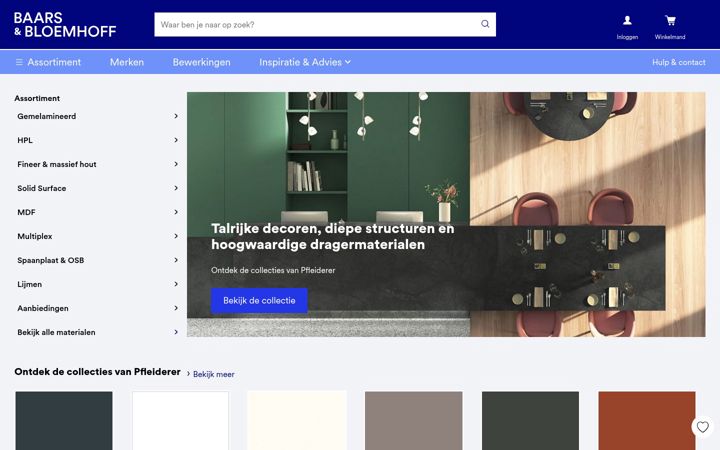
Task: Open the Assortiment menu
Action: (54, 62)
